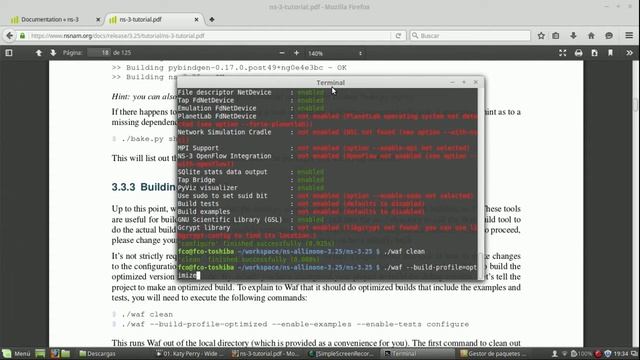This screenshot has height=360, width=640.
Task: Click the green padlock site info icon
Action: click(22, 36)
